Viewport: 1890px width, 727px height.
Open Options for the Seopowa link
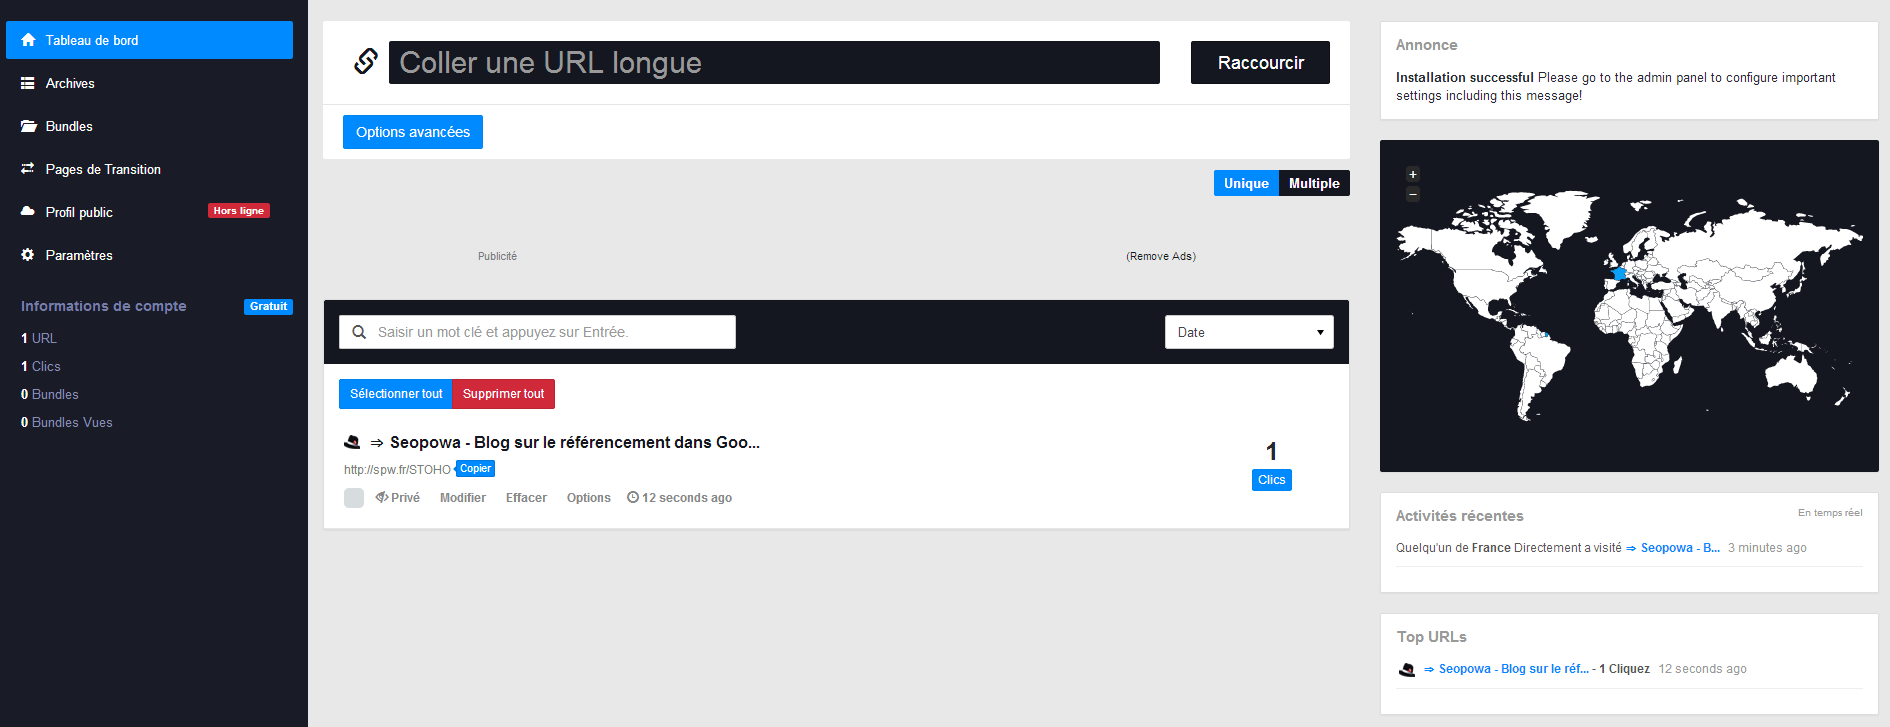click(x=588, y=498)
